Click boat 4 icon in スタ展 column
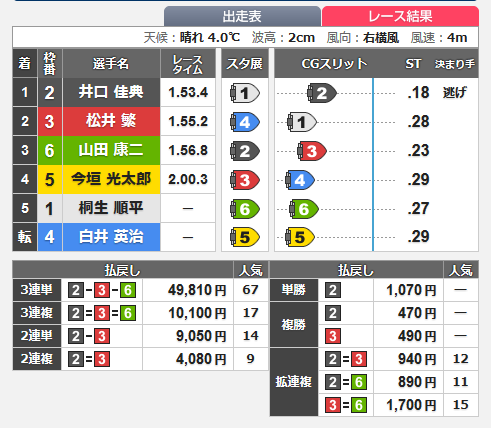The image size is (491, 428). click(x=245, y=122)
